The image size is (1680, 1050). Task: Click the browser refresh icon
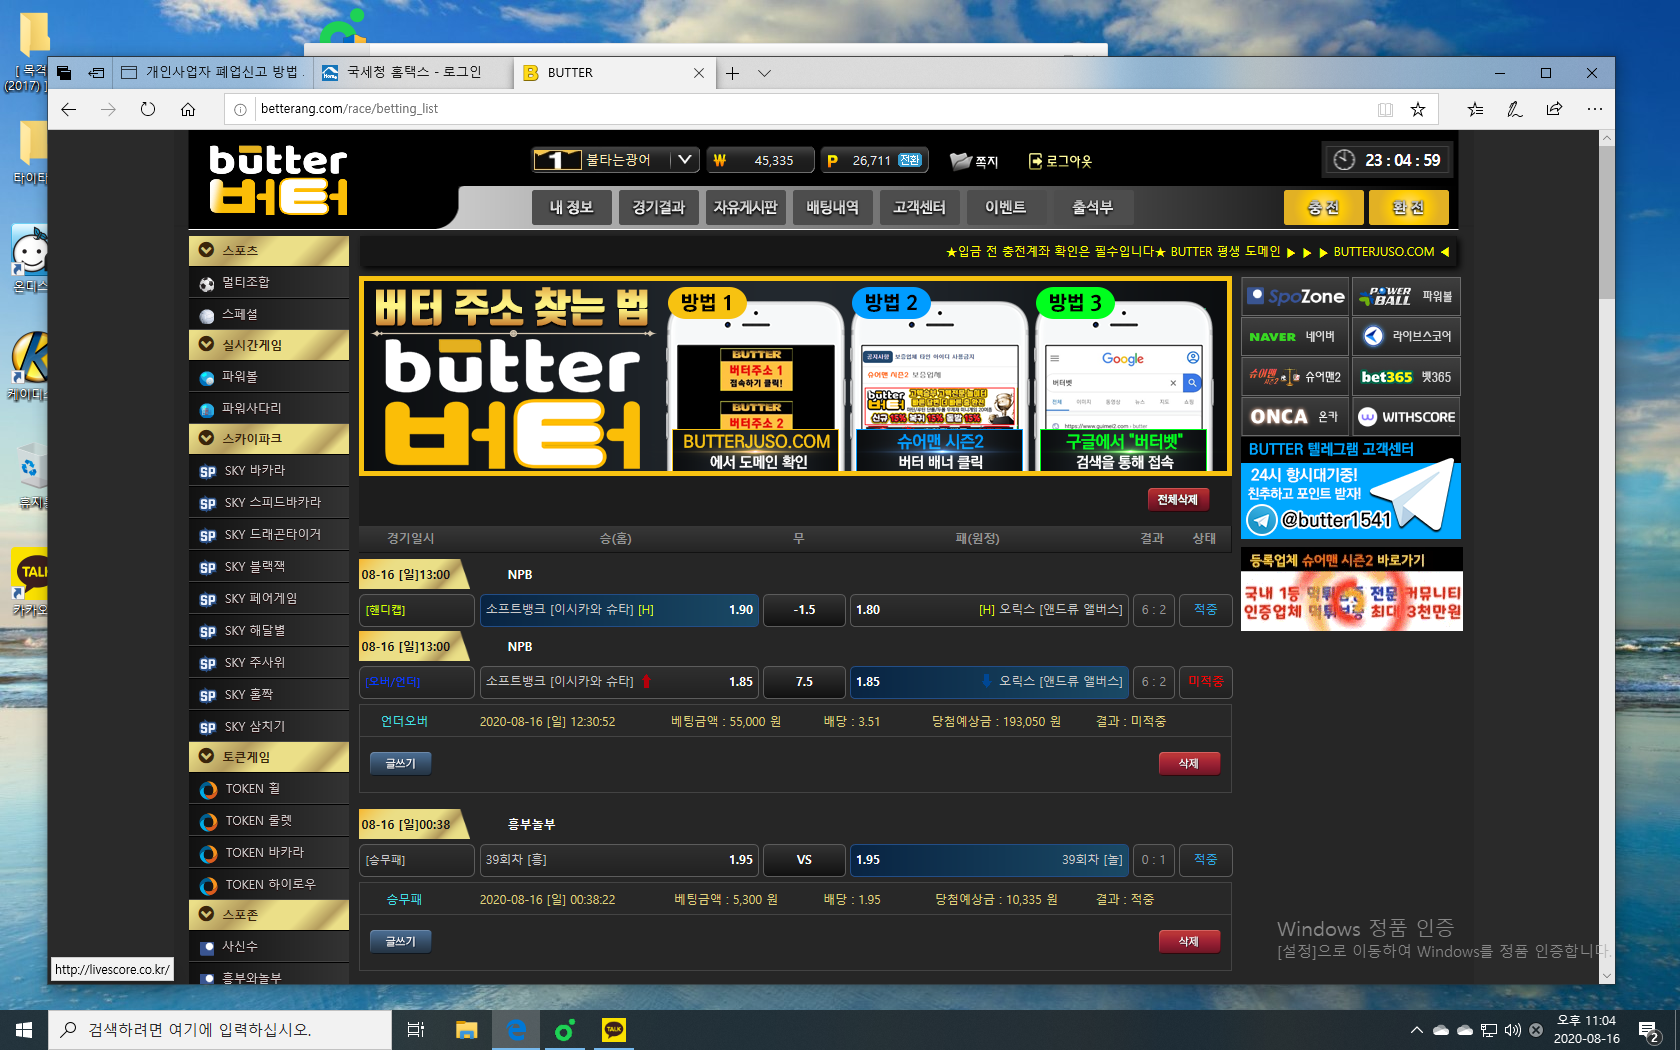148,109
